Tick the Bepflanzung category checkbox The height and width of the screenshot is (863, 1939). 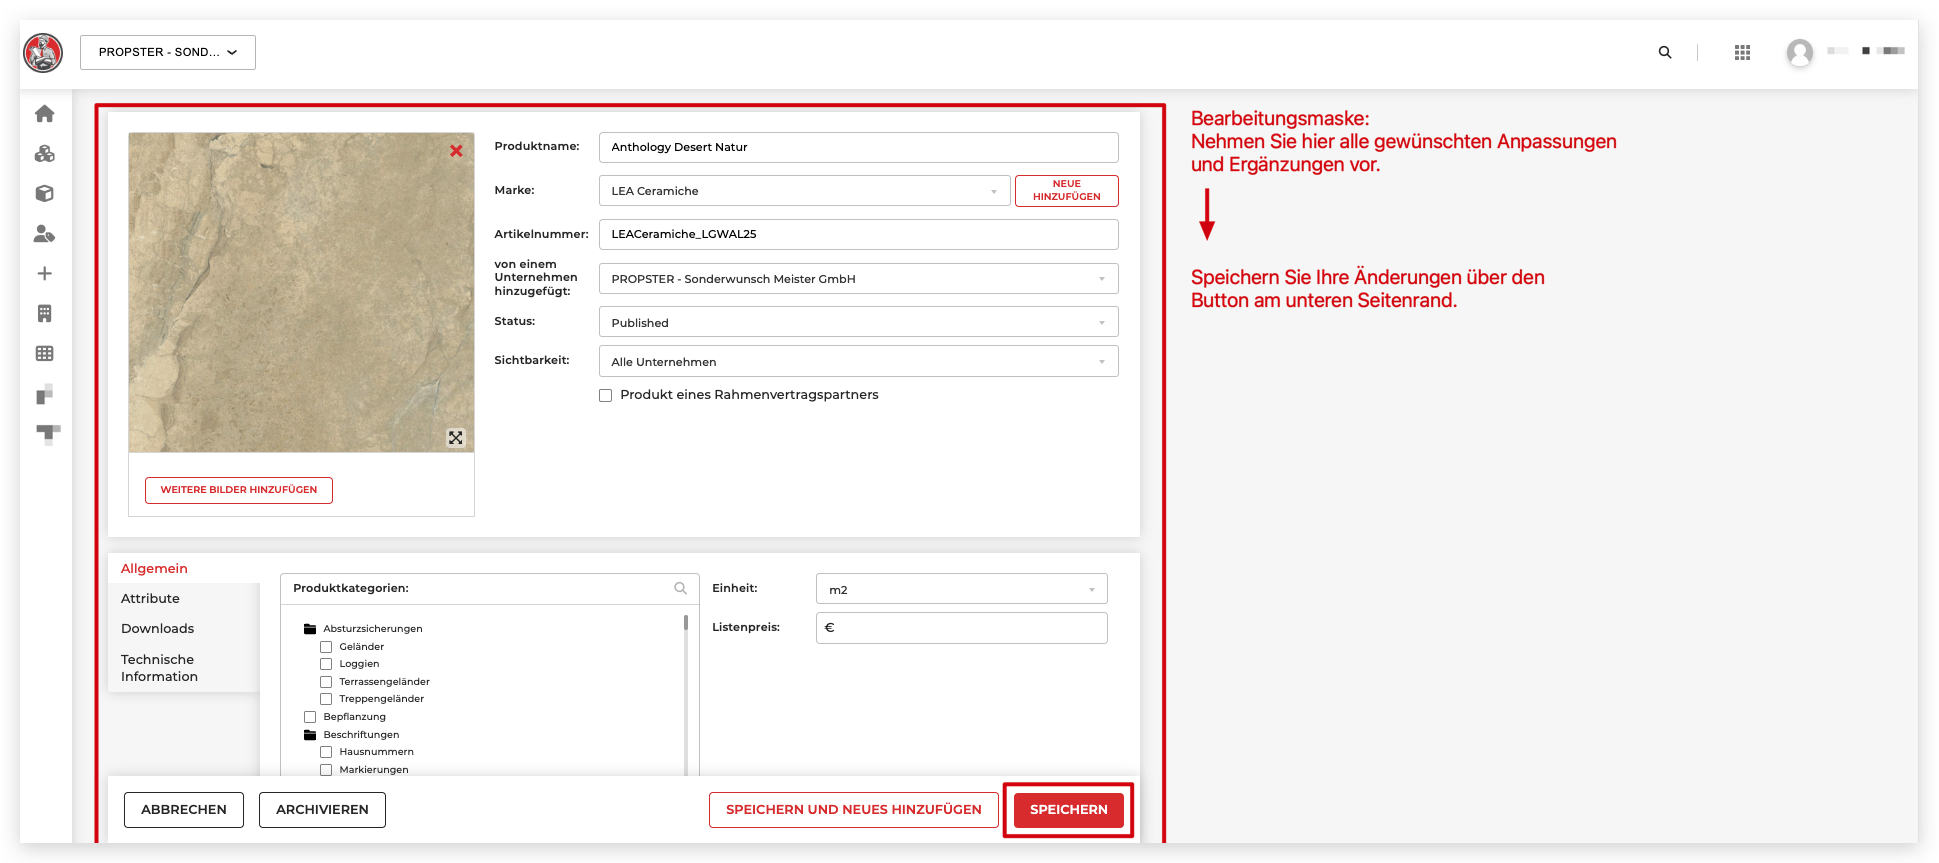pyautogui.click(x=310, y=717)
